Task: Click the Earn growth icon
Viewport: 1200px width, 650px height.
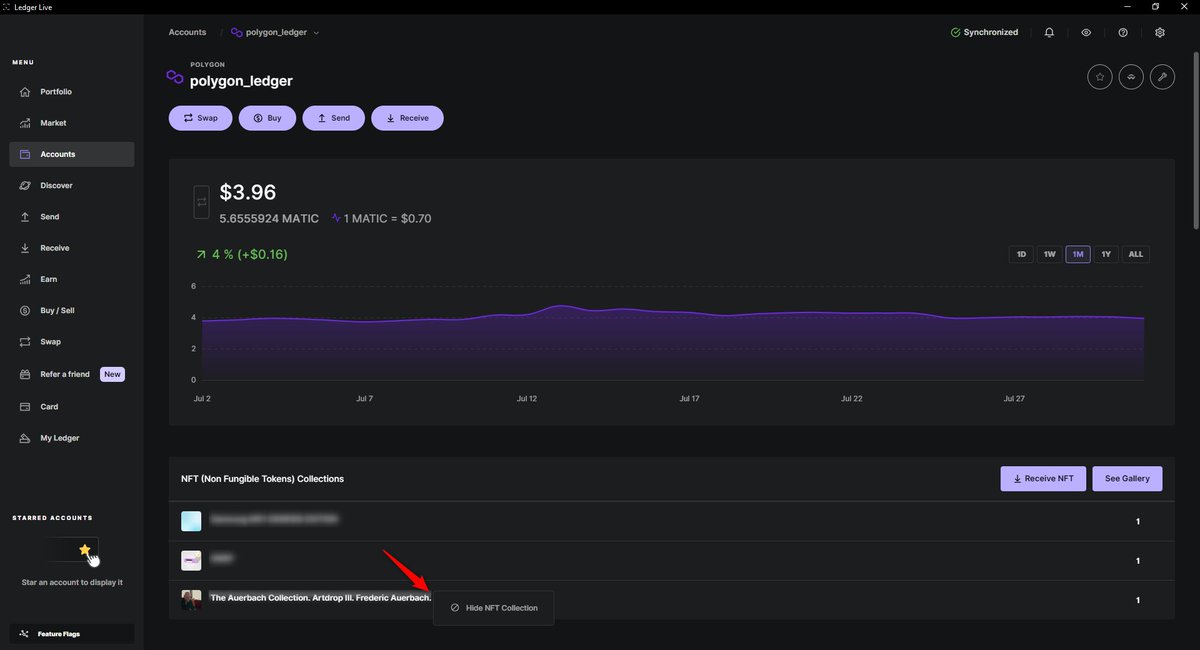Action: [x=25, y=279]
